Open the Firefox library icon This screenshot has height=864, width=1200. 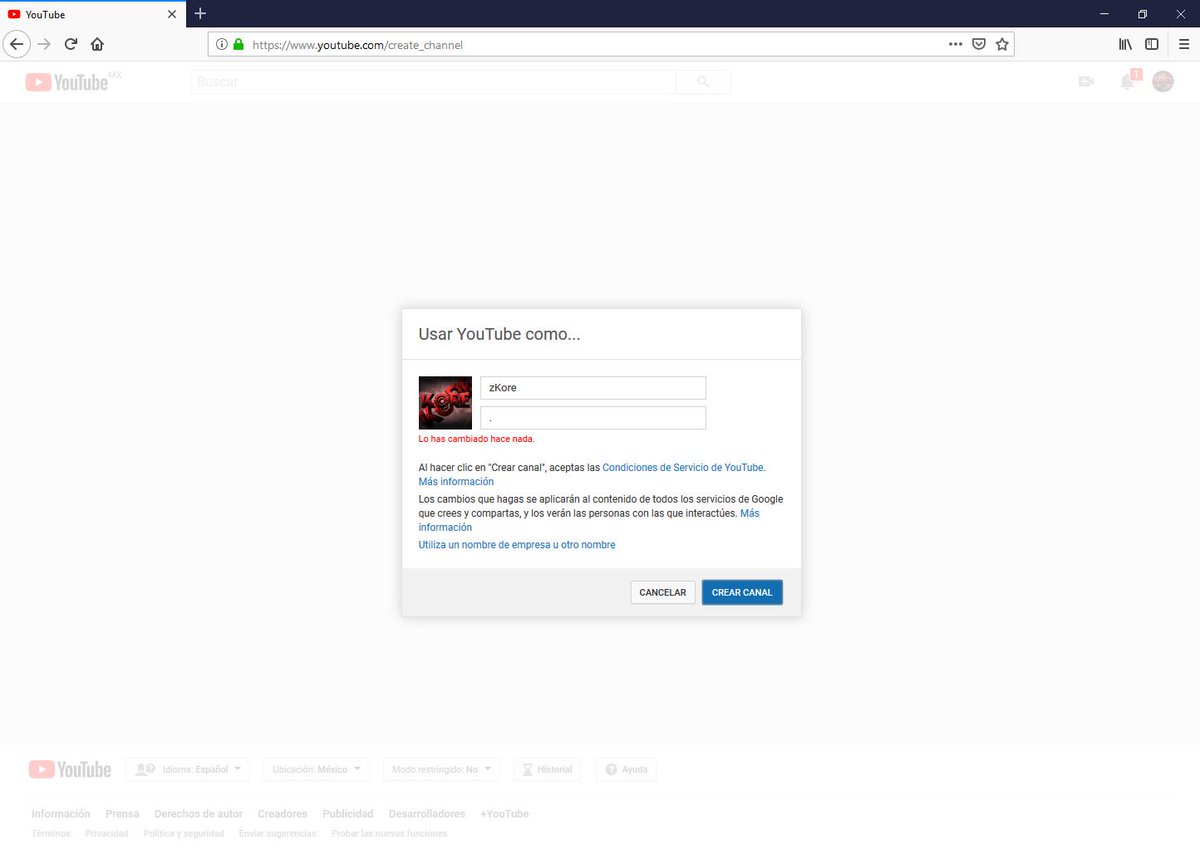click(1126, 44)
